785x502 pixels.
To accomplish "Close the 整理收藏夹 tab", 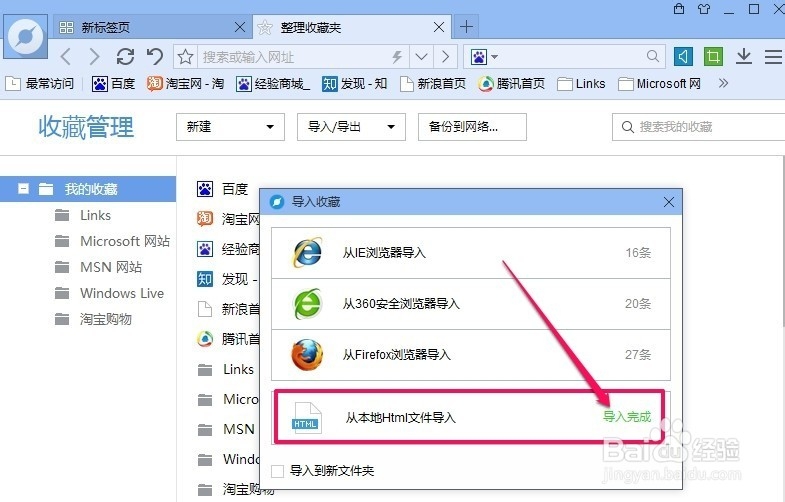I will pos(439,27).
